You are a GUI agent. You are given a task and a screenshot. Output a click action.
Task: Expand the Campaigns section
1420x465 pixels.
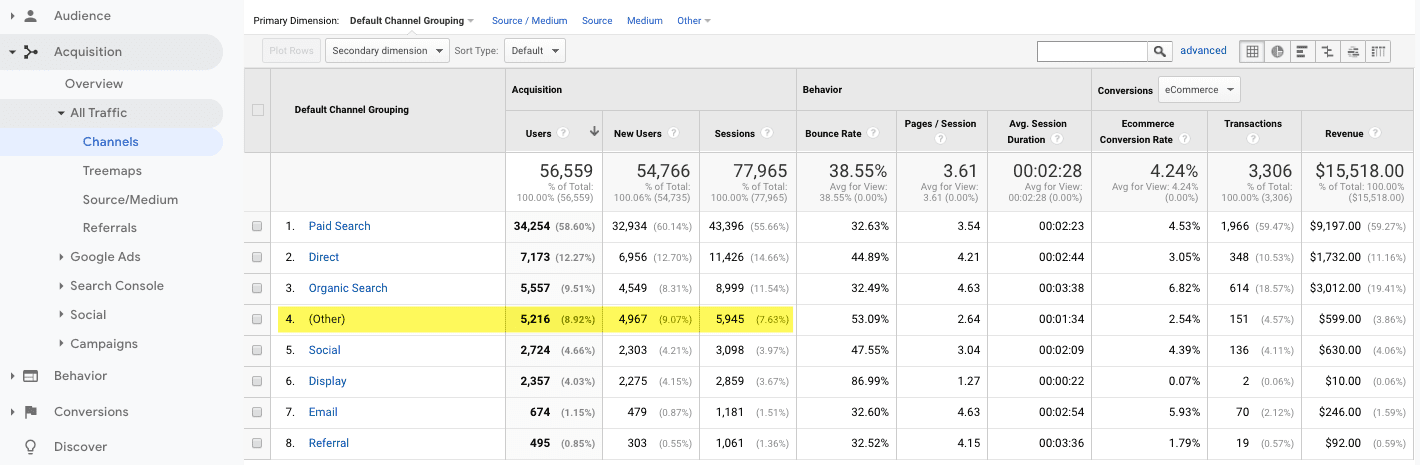coord(61,344)
